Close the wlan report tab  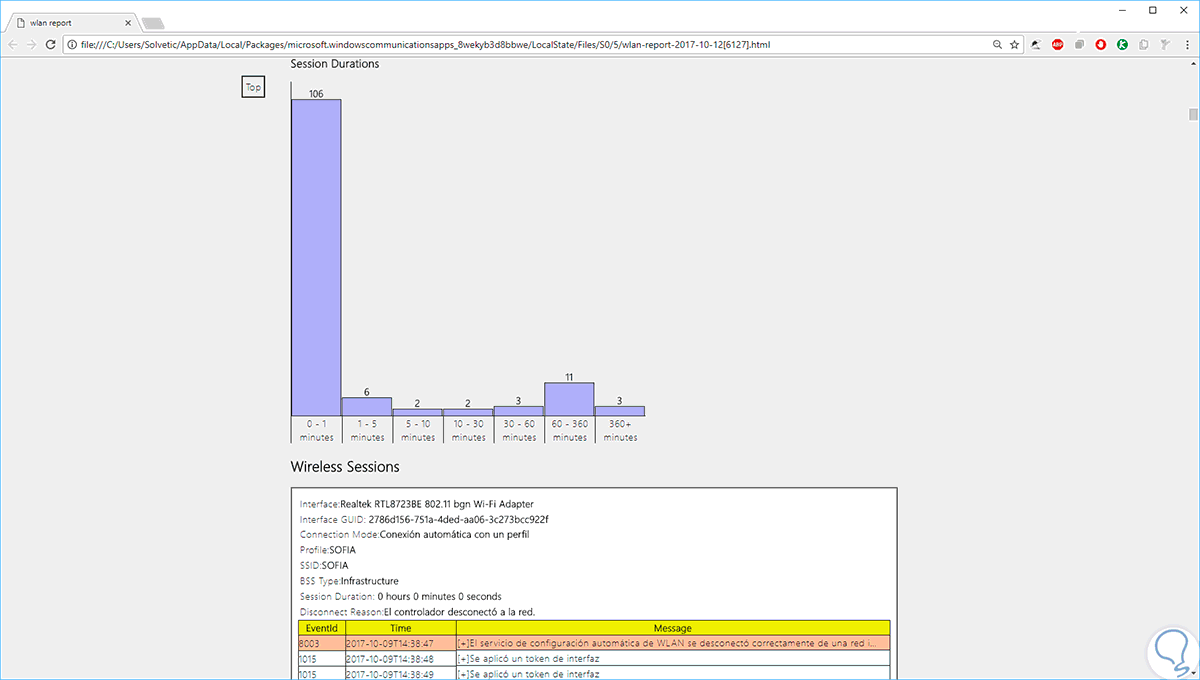click(x=130, y=23)
